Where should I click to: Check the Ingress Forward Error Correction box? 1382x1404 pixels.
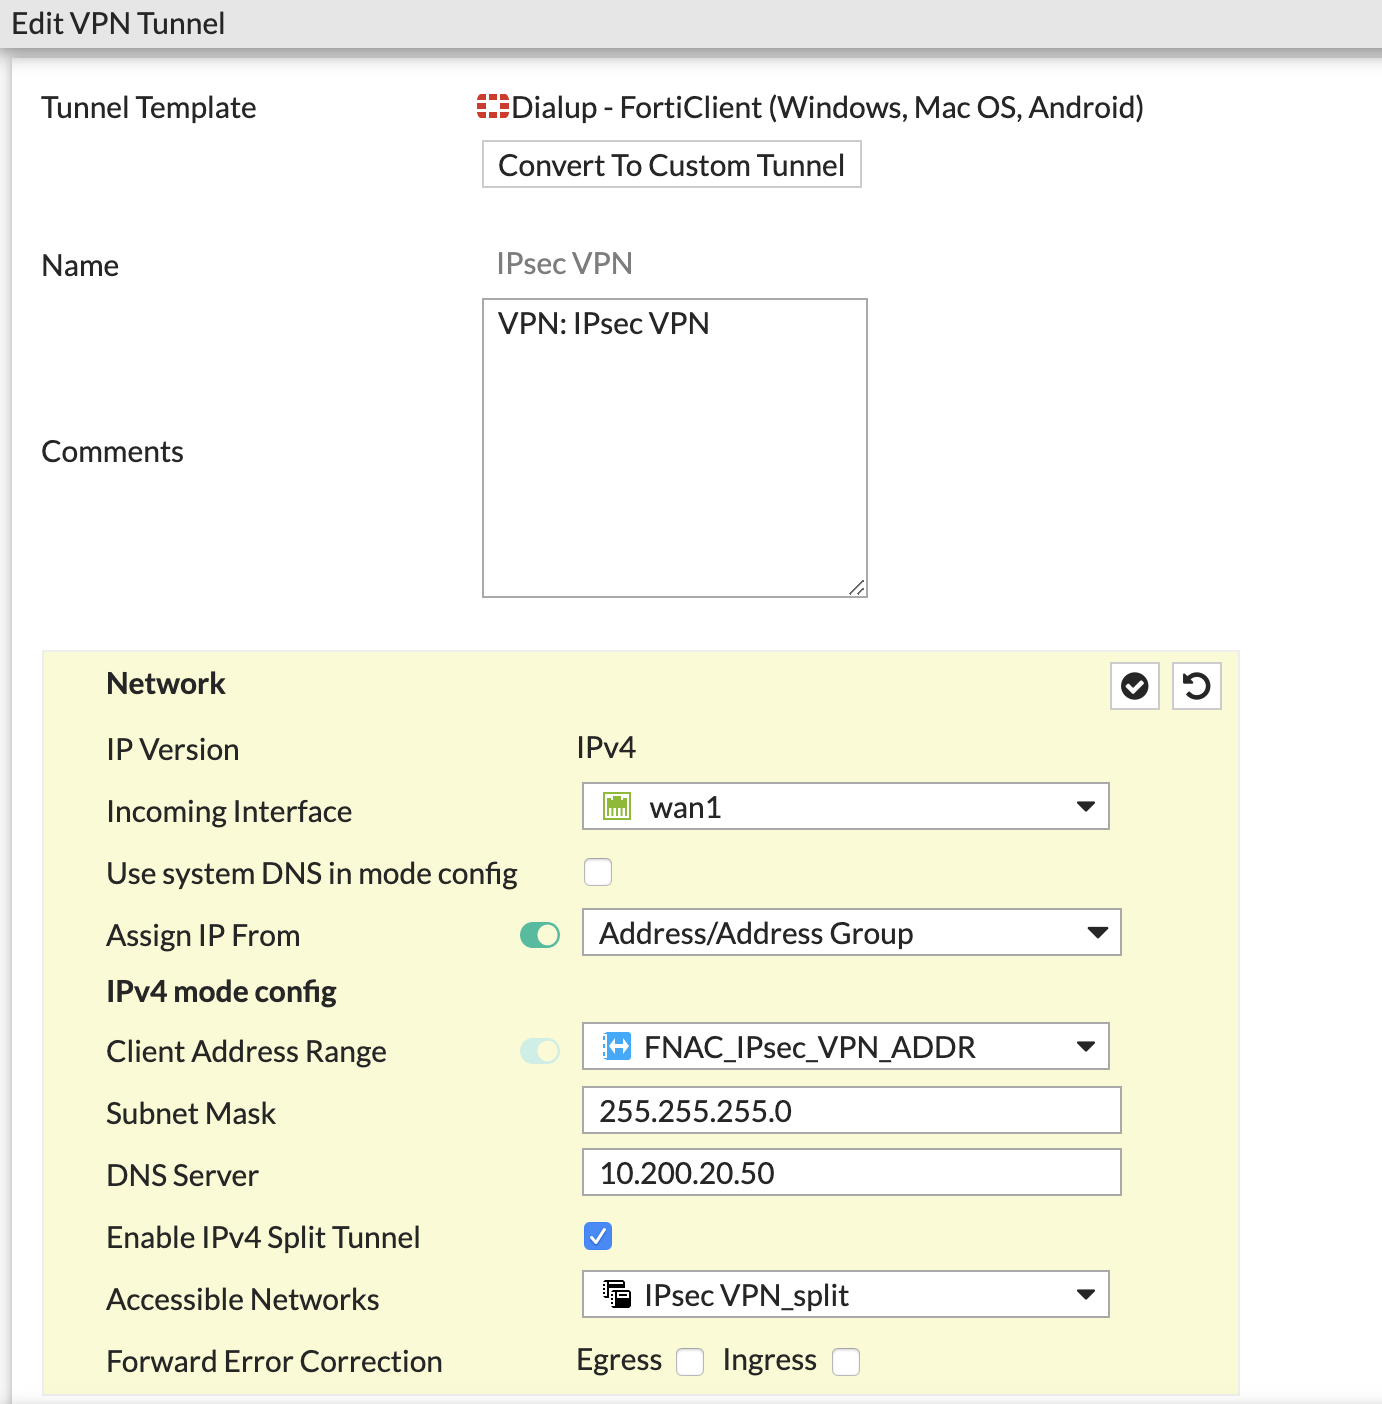pyautogui.click(x=846, y=1361)
